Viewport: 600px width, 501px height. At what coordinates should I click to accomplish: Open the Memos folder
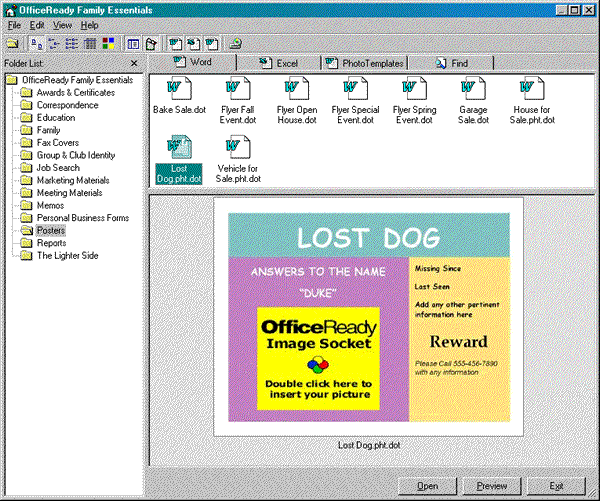pyautogui.click(x=42, y=206)
